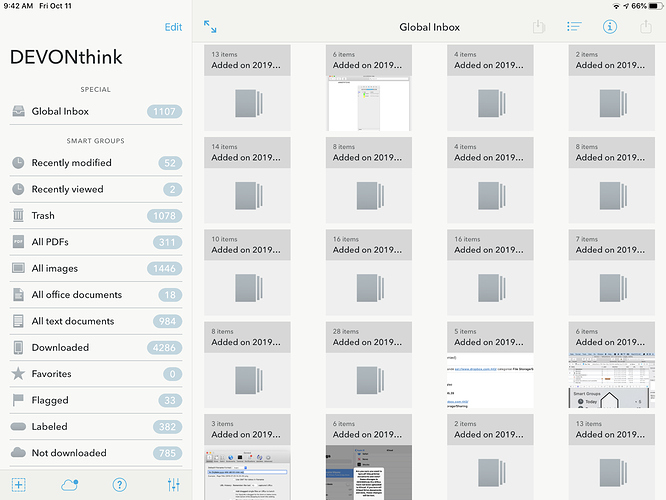Tap the Wi-Fi status icon
The image size is (666, 500).
[x=616, y=6]
